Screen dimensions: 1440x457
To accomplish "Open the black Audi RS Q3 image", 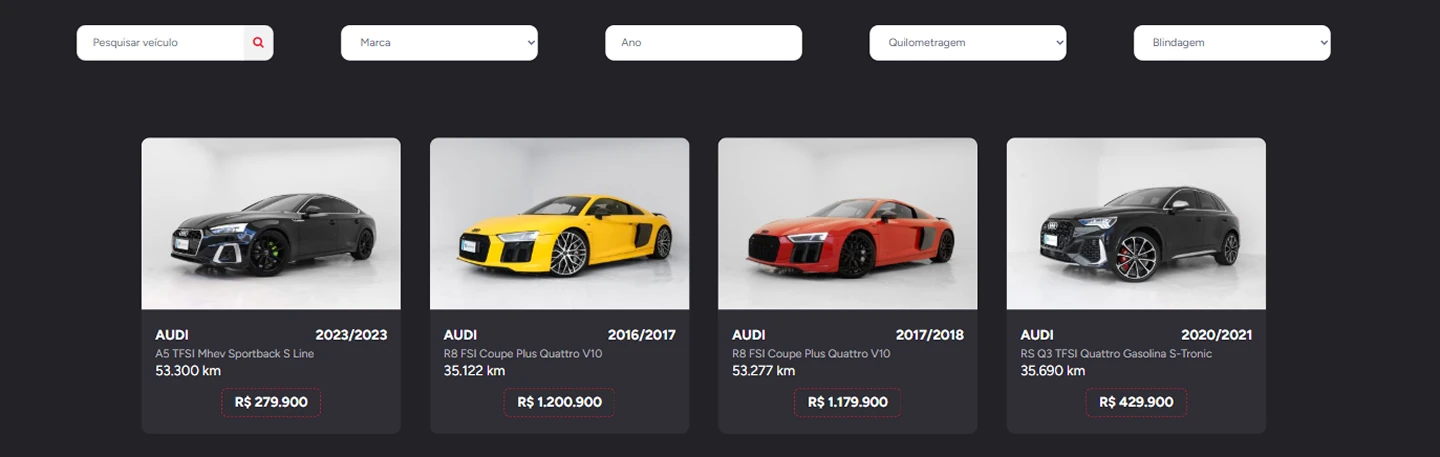I will tap(1135, 224).
